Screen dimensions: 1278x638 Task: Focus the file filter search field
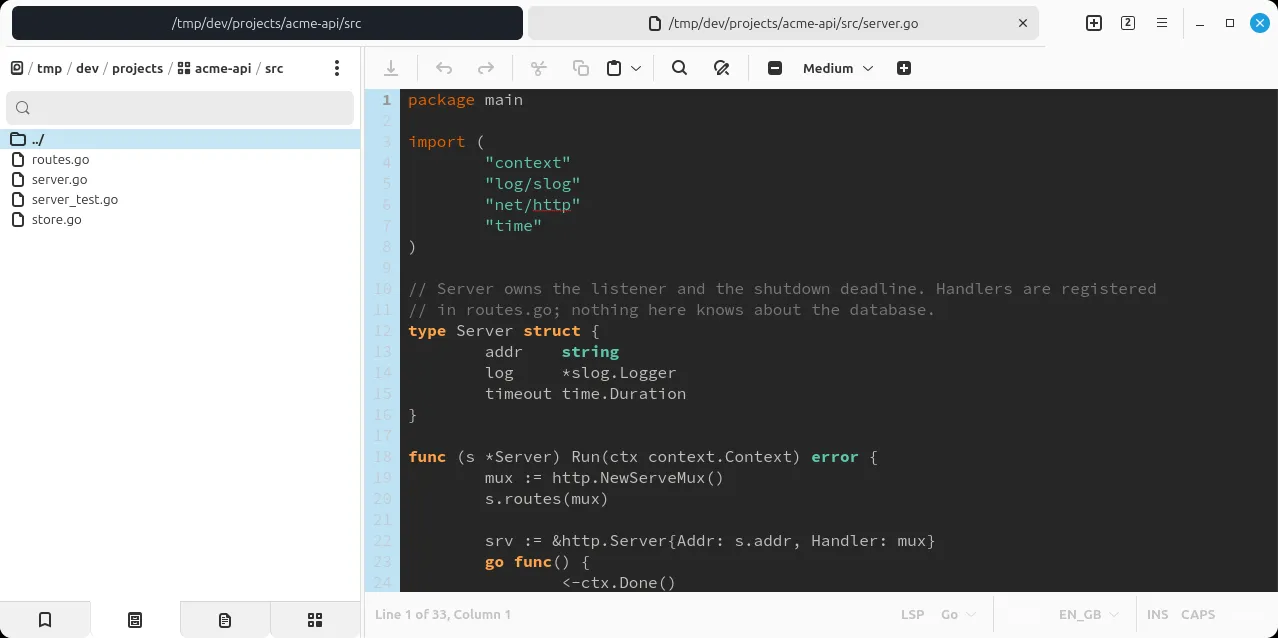pyautogui.click(x=180, y=108)
